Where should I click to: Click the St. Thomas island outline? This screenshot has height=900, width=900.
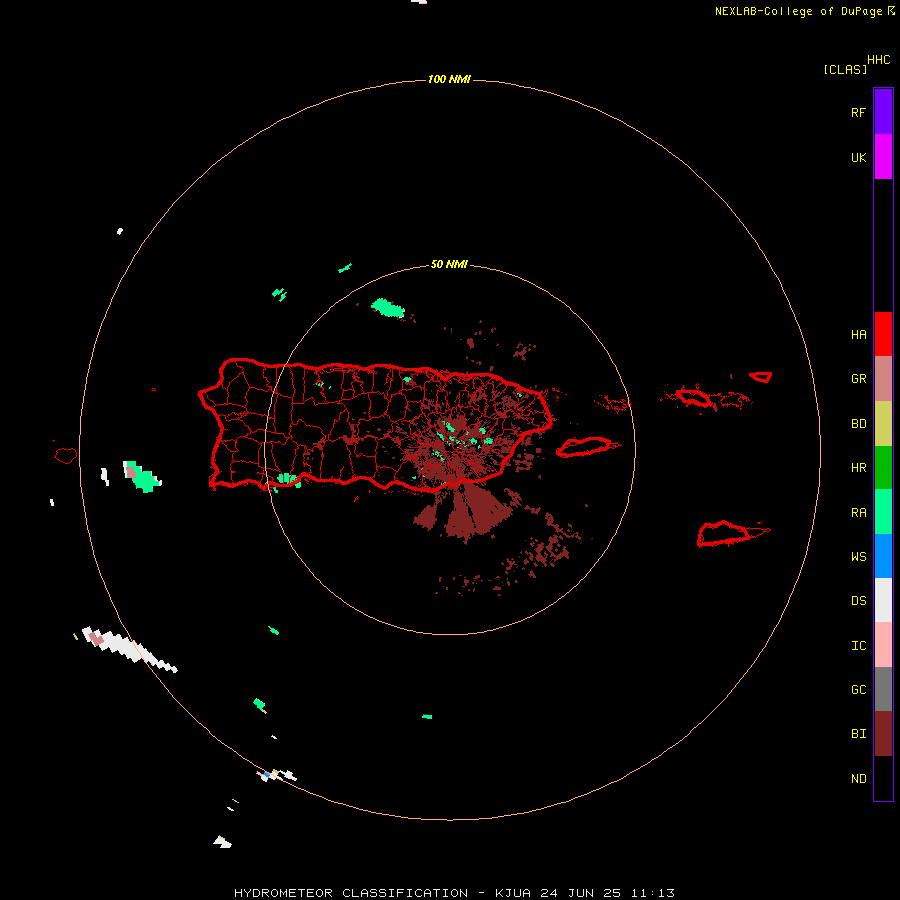[x=694, y=397]
